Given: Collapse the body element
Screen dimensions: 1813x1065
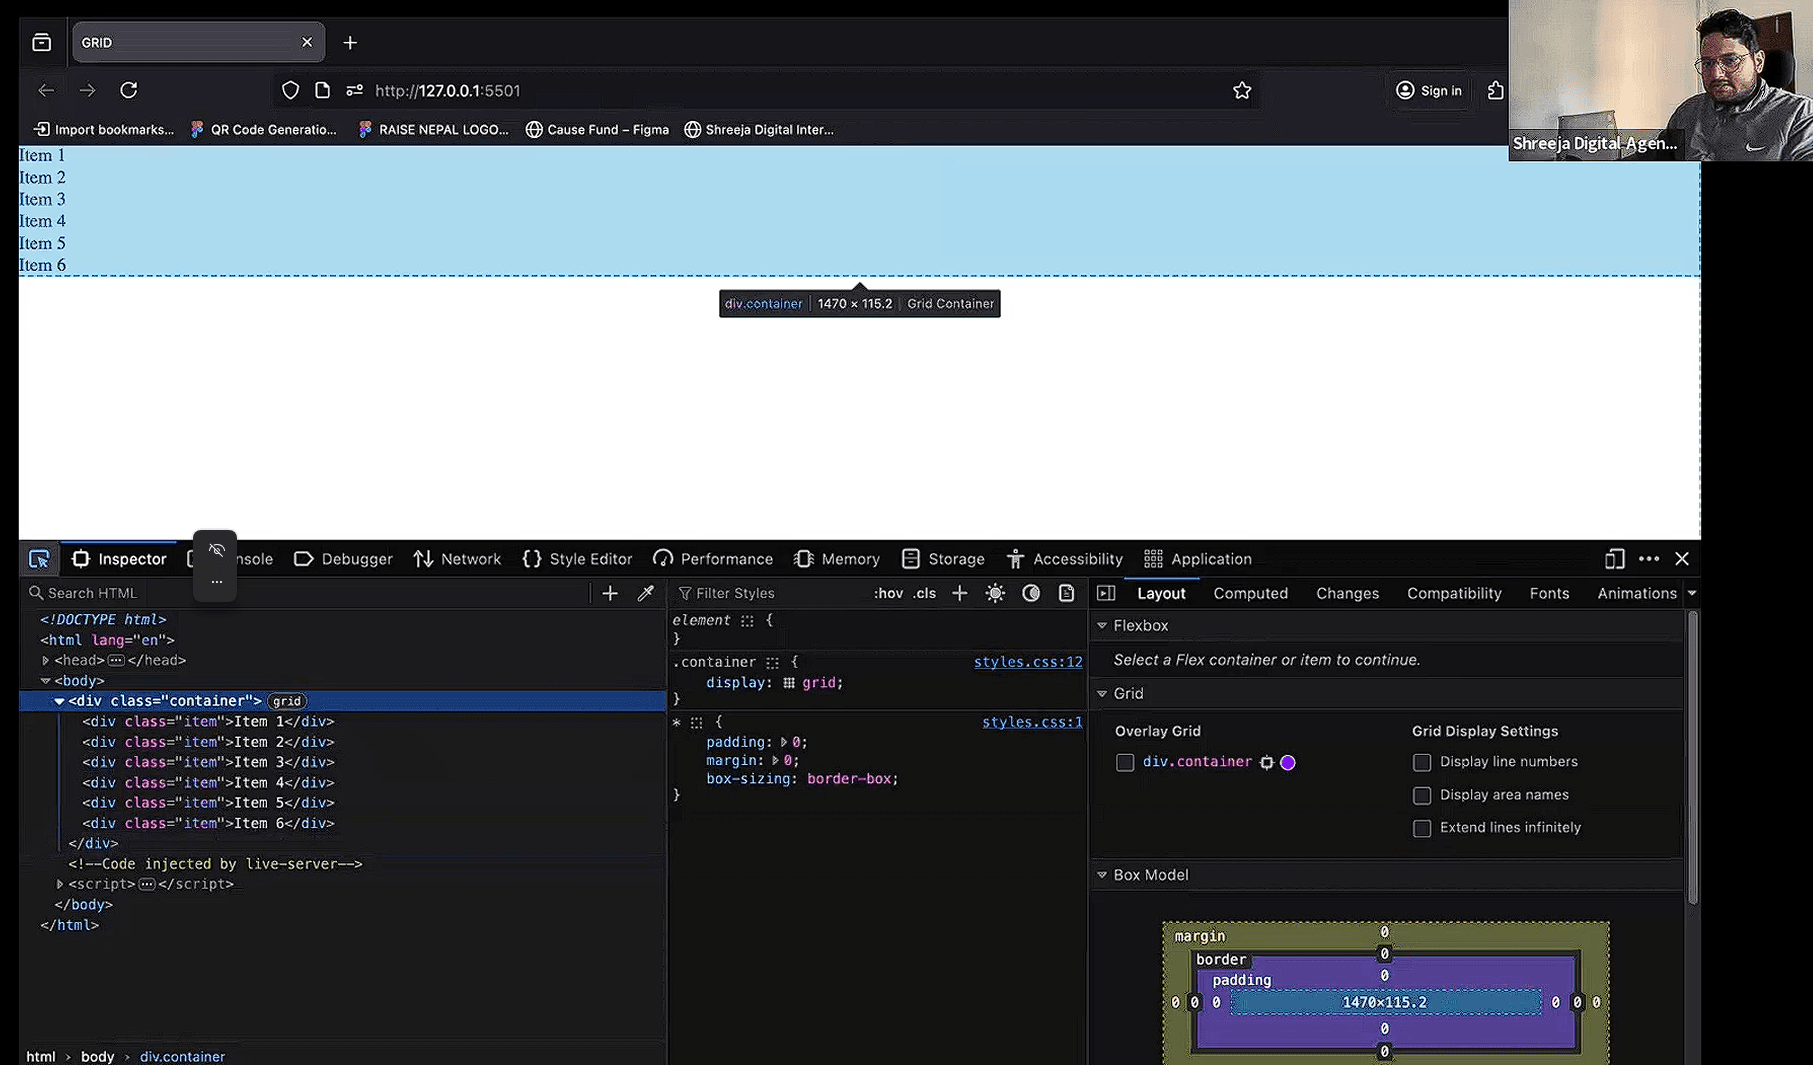Looking at the screenshot, I should [45, 681].
